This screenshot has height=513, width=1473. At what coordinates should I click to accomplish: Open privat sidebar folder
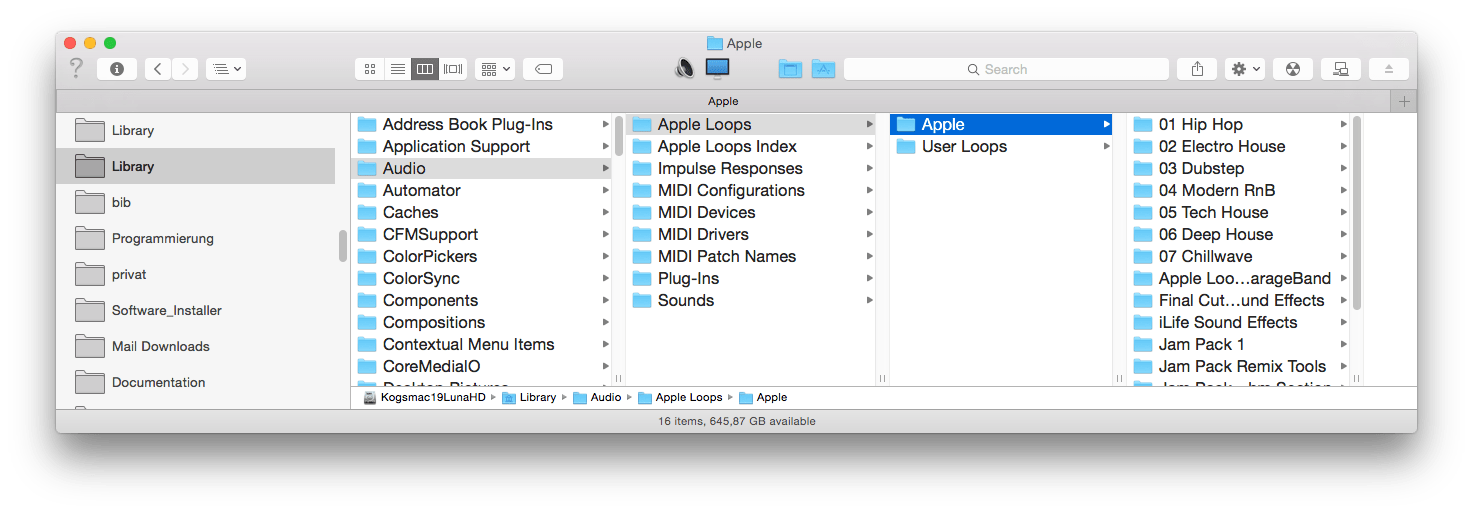point(195,274)
